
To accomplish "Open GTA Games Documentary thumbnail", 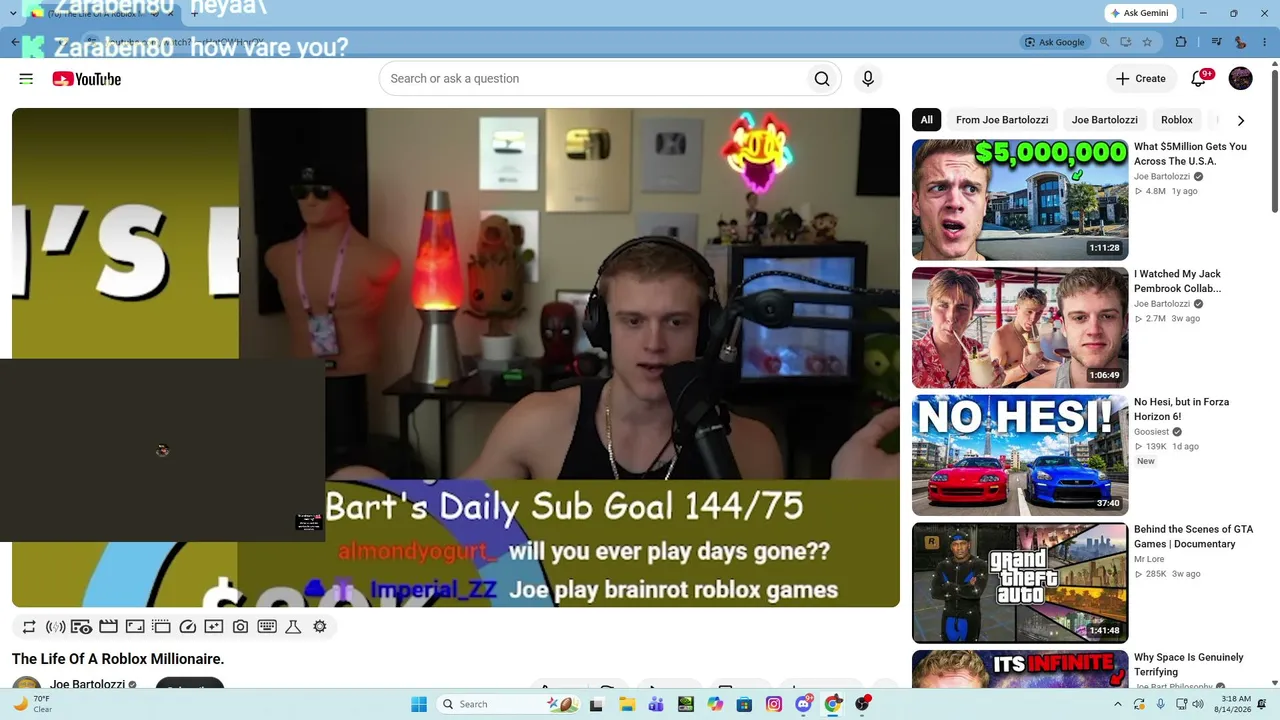I will tap(1020, 583).
